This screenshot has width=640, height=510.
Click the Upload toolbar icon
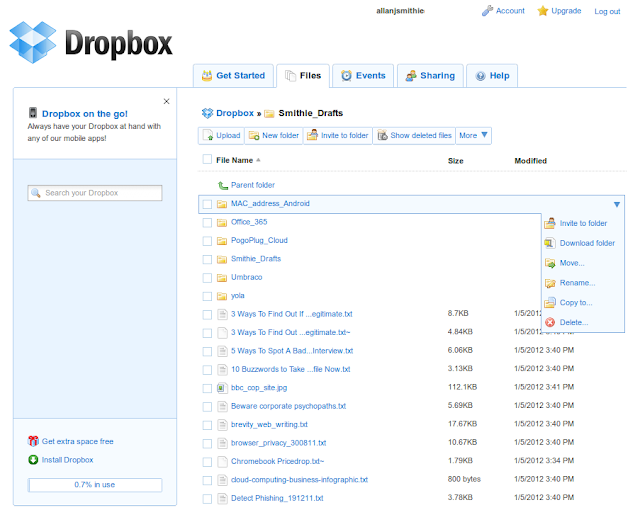[208, 135]
